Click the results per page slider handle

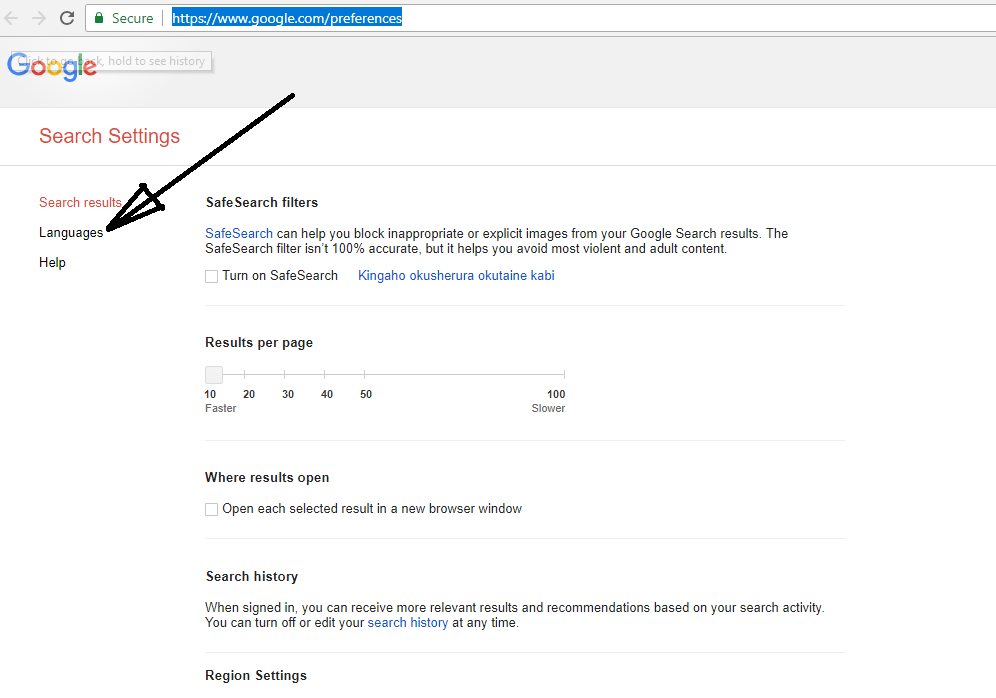(214, 375)
